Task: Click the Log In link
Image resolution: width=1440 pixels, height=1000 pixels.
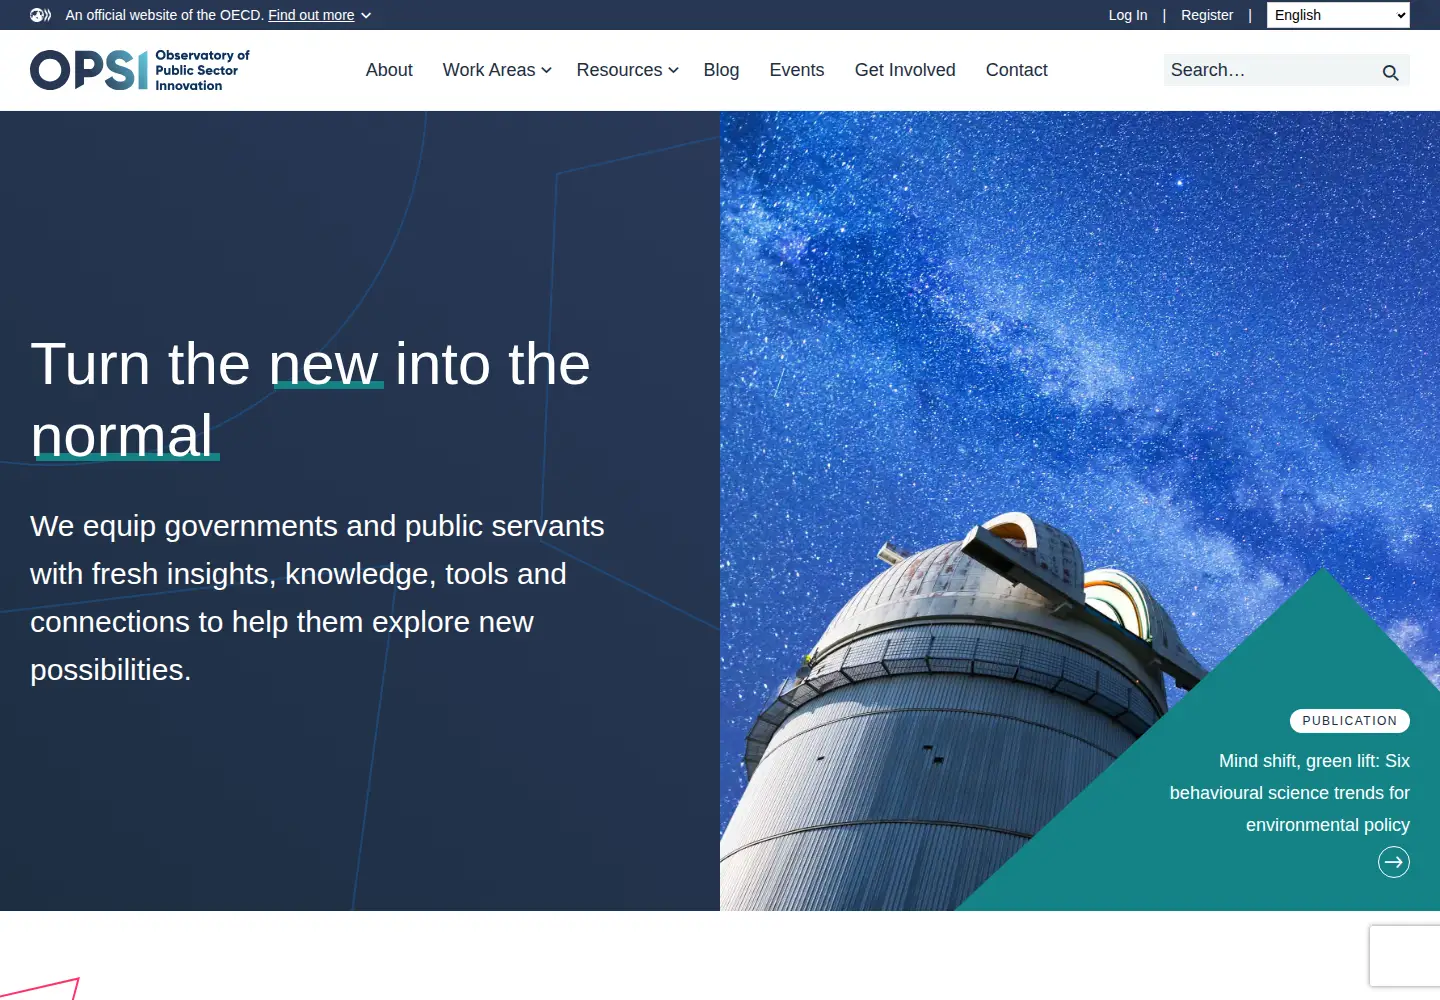Action: tap(1128, 15)
